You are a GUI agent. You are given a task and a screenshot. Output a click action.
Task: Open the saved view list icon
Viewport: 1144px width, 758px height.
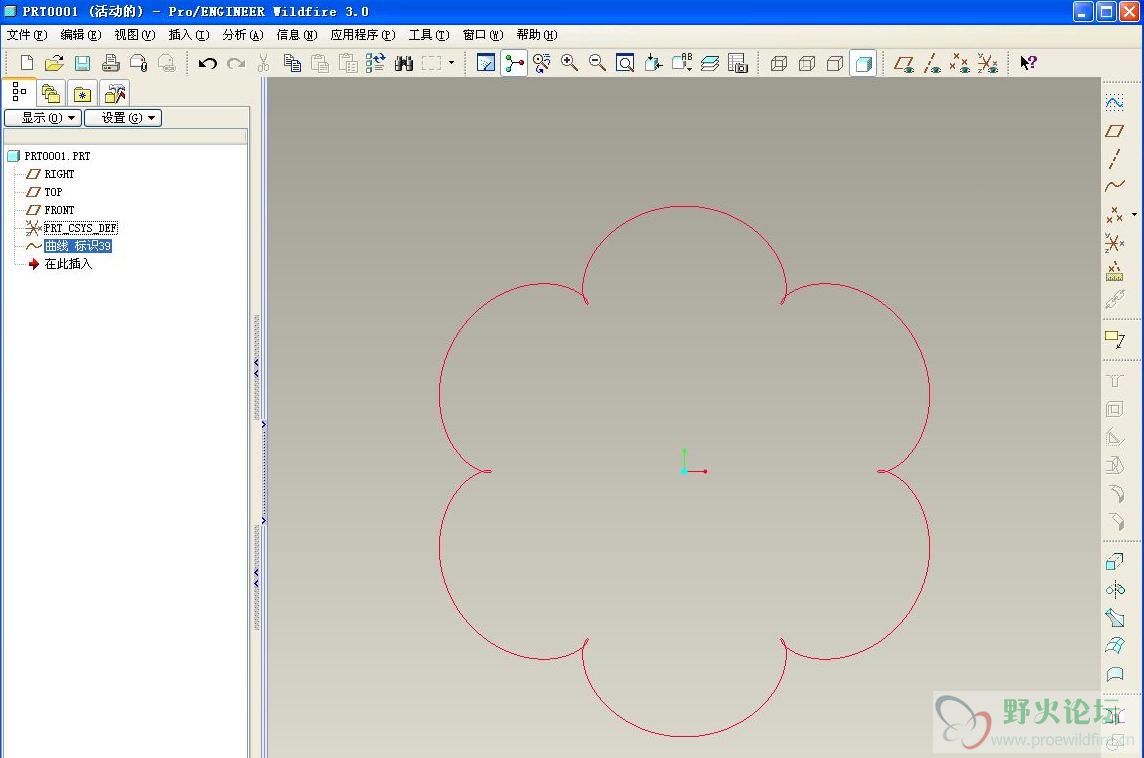[681, 63]
